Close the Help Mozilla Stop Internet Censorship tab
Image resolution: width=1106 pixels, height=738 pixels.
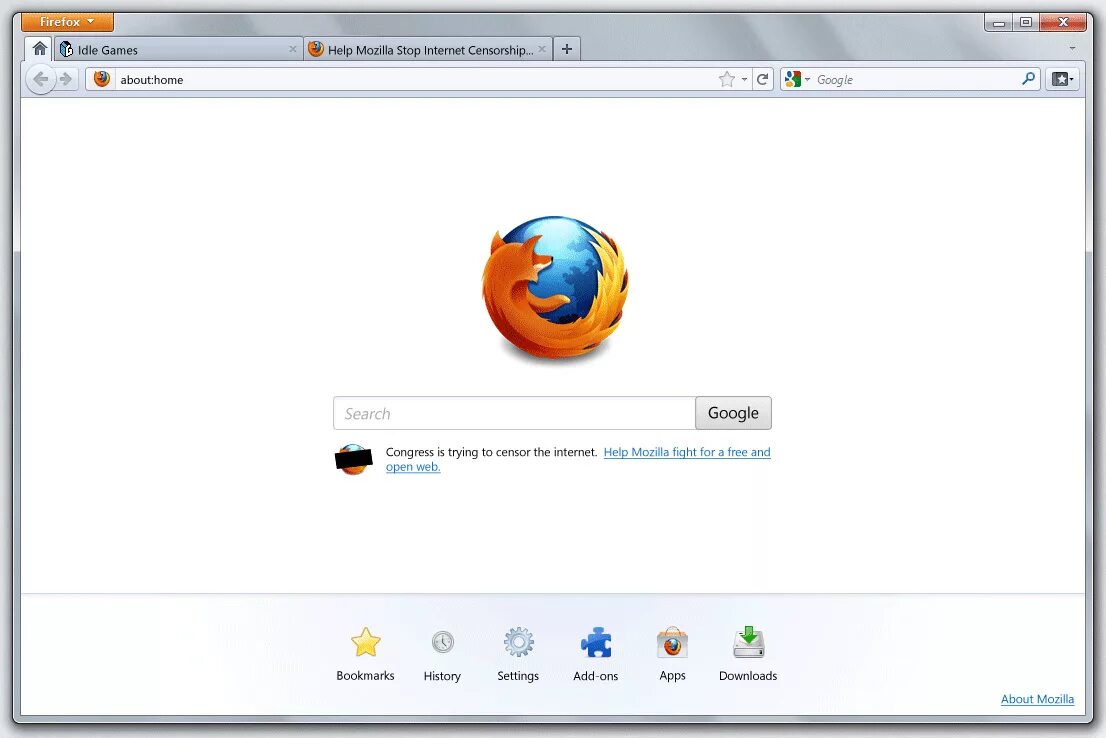pos(542,49)
